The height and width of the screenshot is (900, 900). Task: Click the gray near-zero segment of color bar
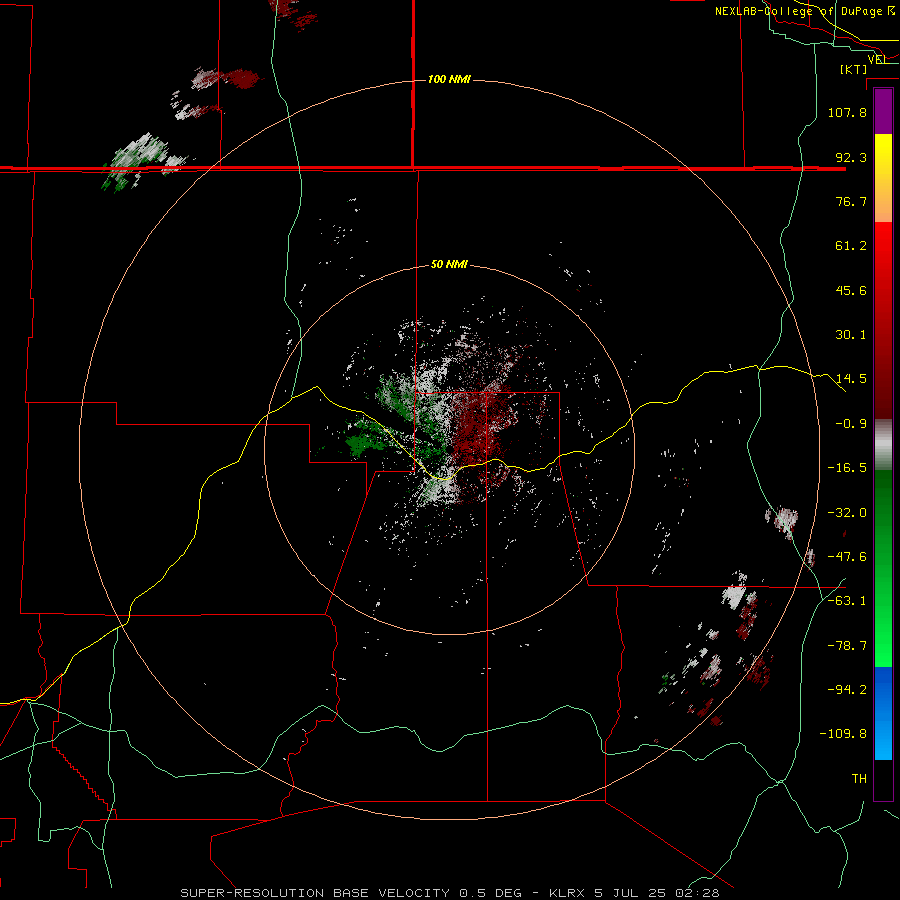pyautogui.click(x=883, y=445)
